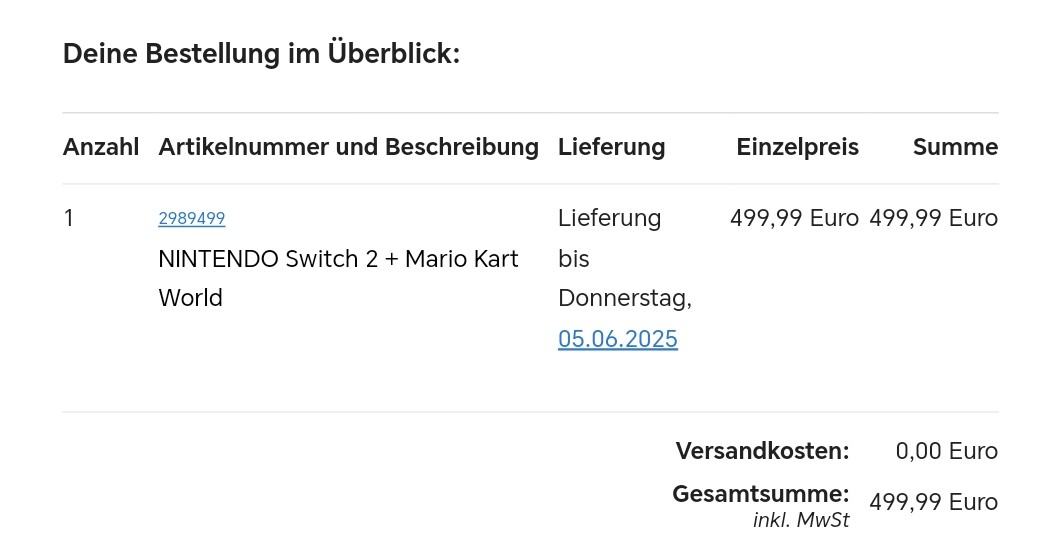Click the Einzelpreis column header

[798, 147]
